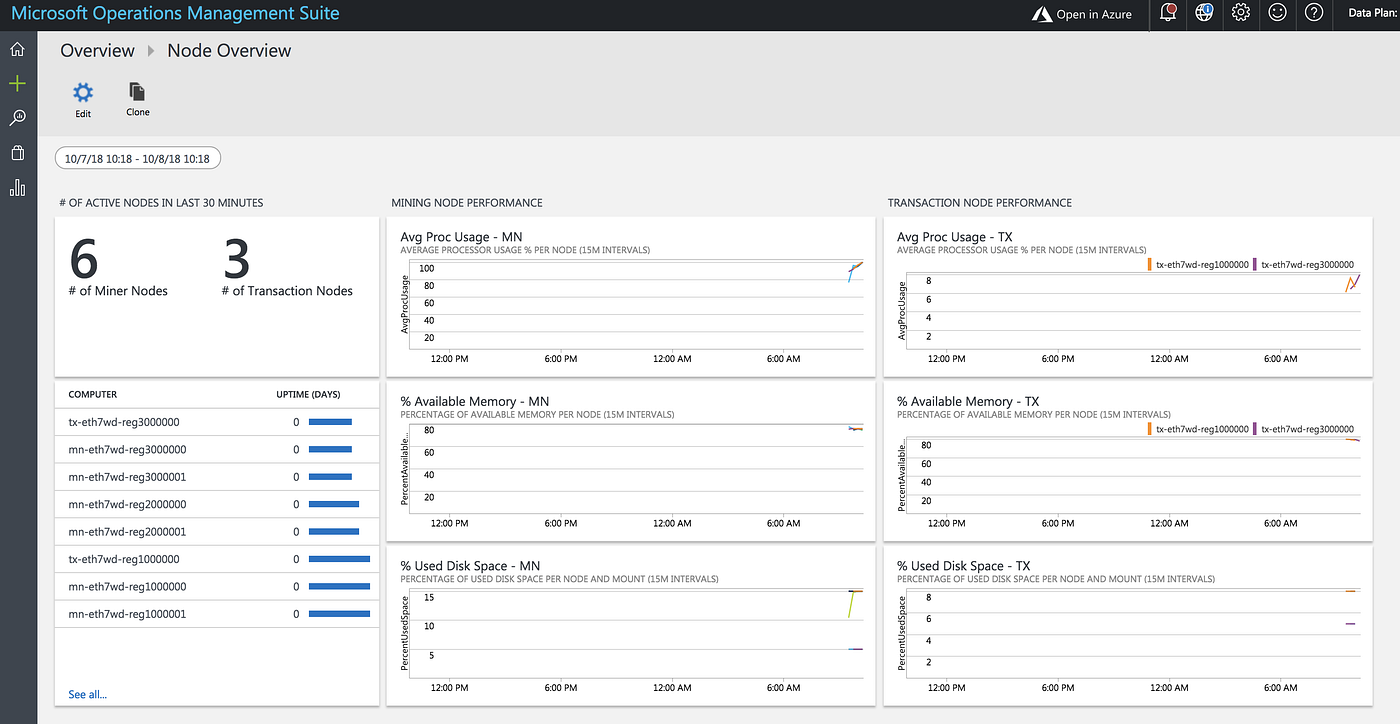This screenshot has width=1400, height=724.
Task: Select computer mn-eth7wd-reg2000000 row
Action: 217,504
